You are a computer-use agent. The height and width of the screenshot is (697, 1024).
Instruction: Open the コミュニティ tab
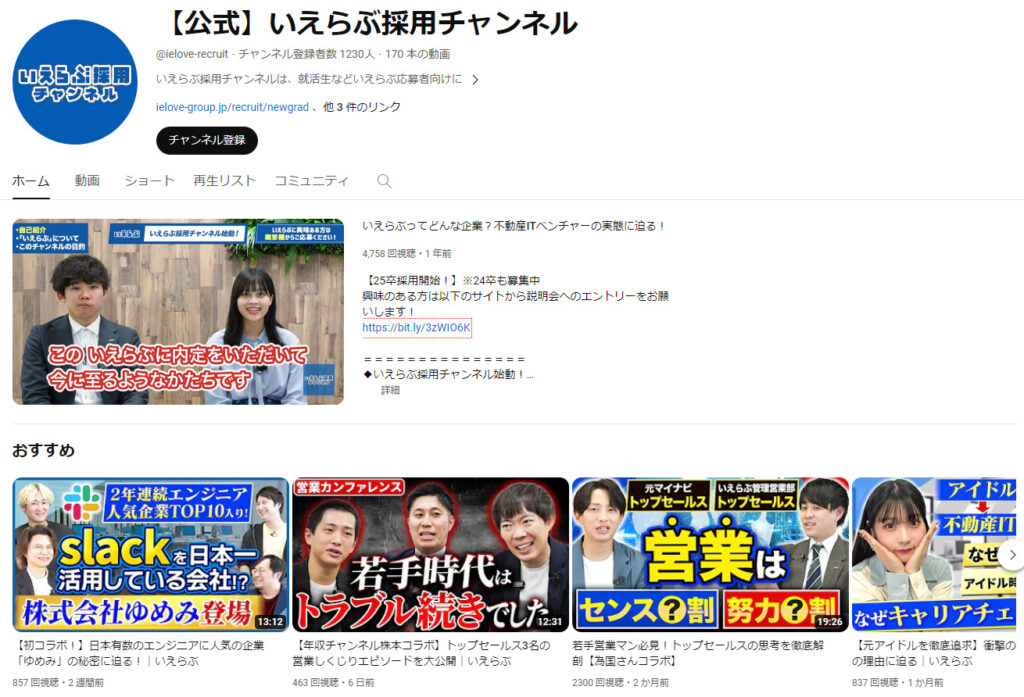312,181
